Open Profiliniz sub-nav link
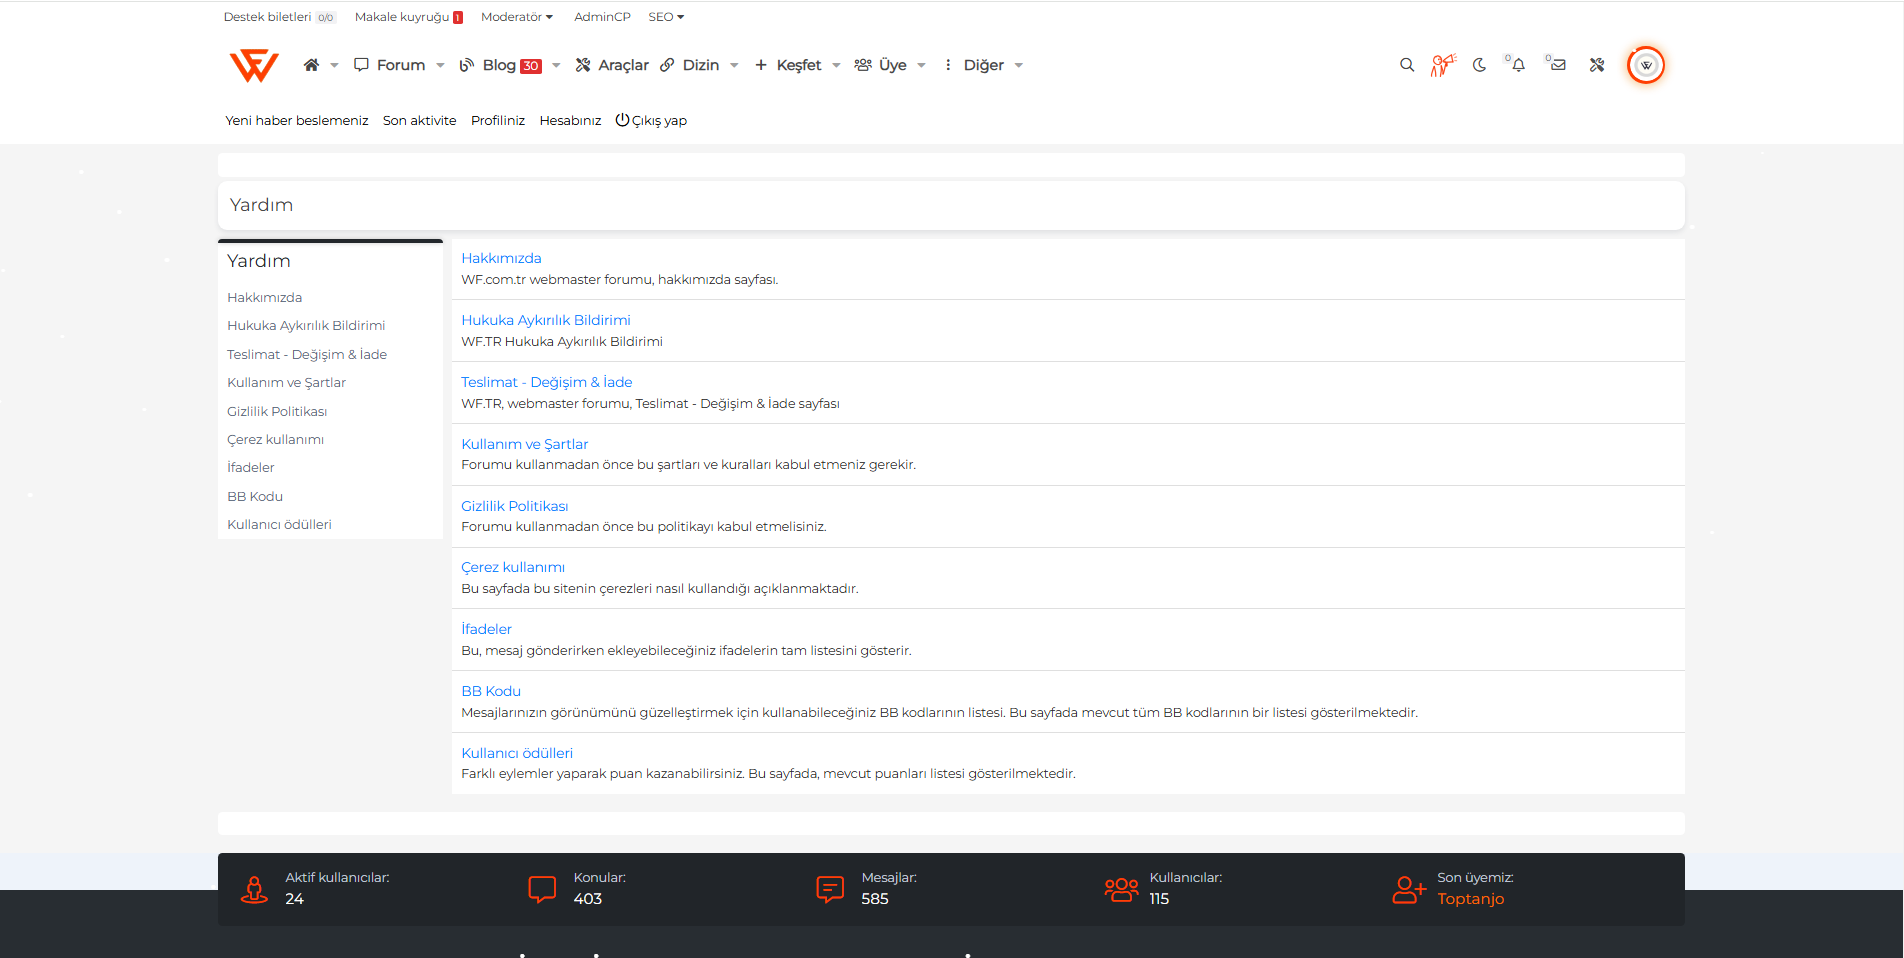The width and height of the screenshot is (1904, 958). pyautogui.click(x=498, y=120)
